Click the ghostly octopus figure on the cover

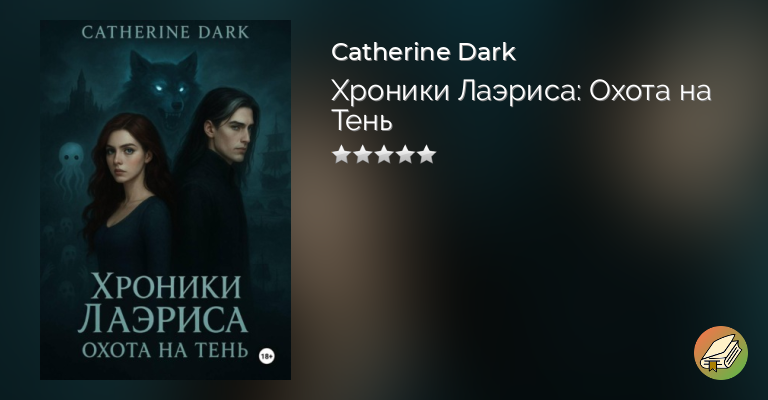click(72, 166)
